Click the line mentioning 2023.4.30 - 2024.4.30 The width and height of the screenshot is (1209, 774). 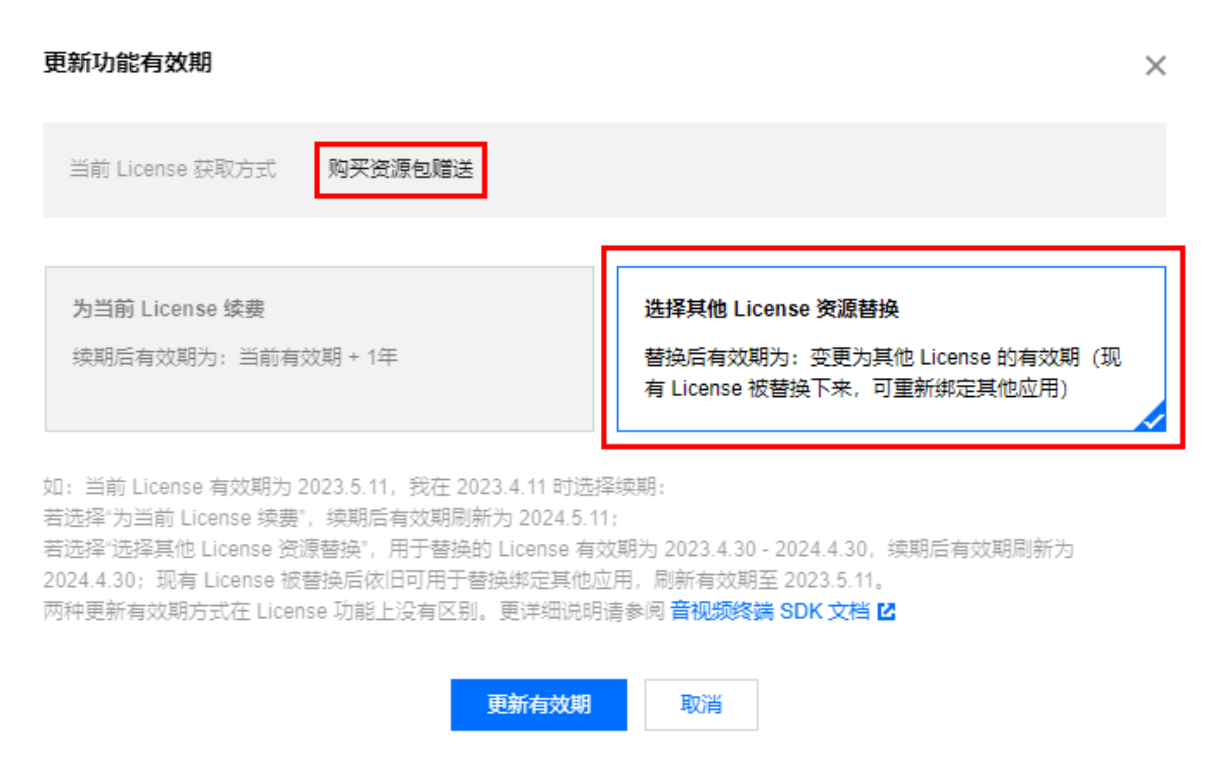(558, 549)
